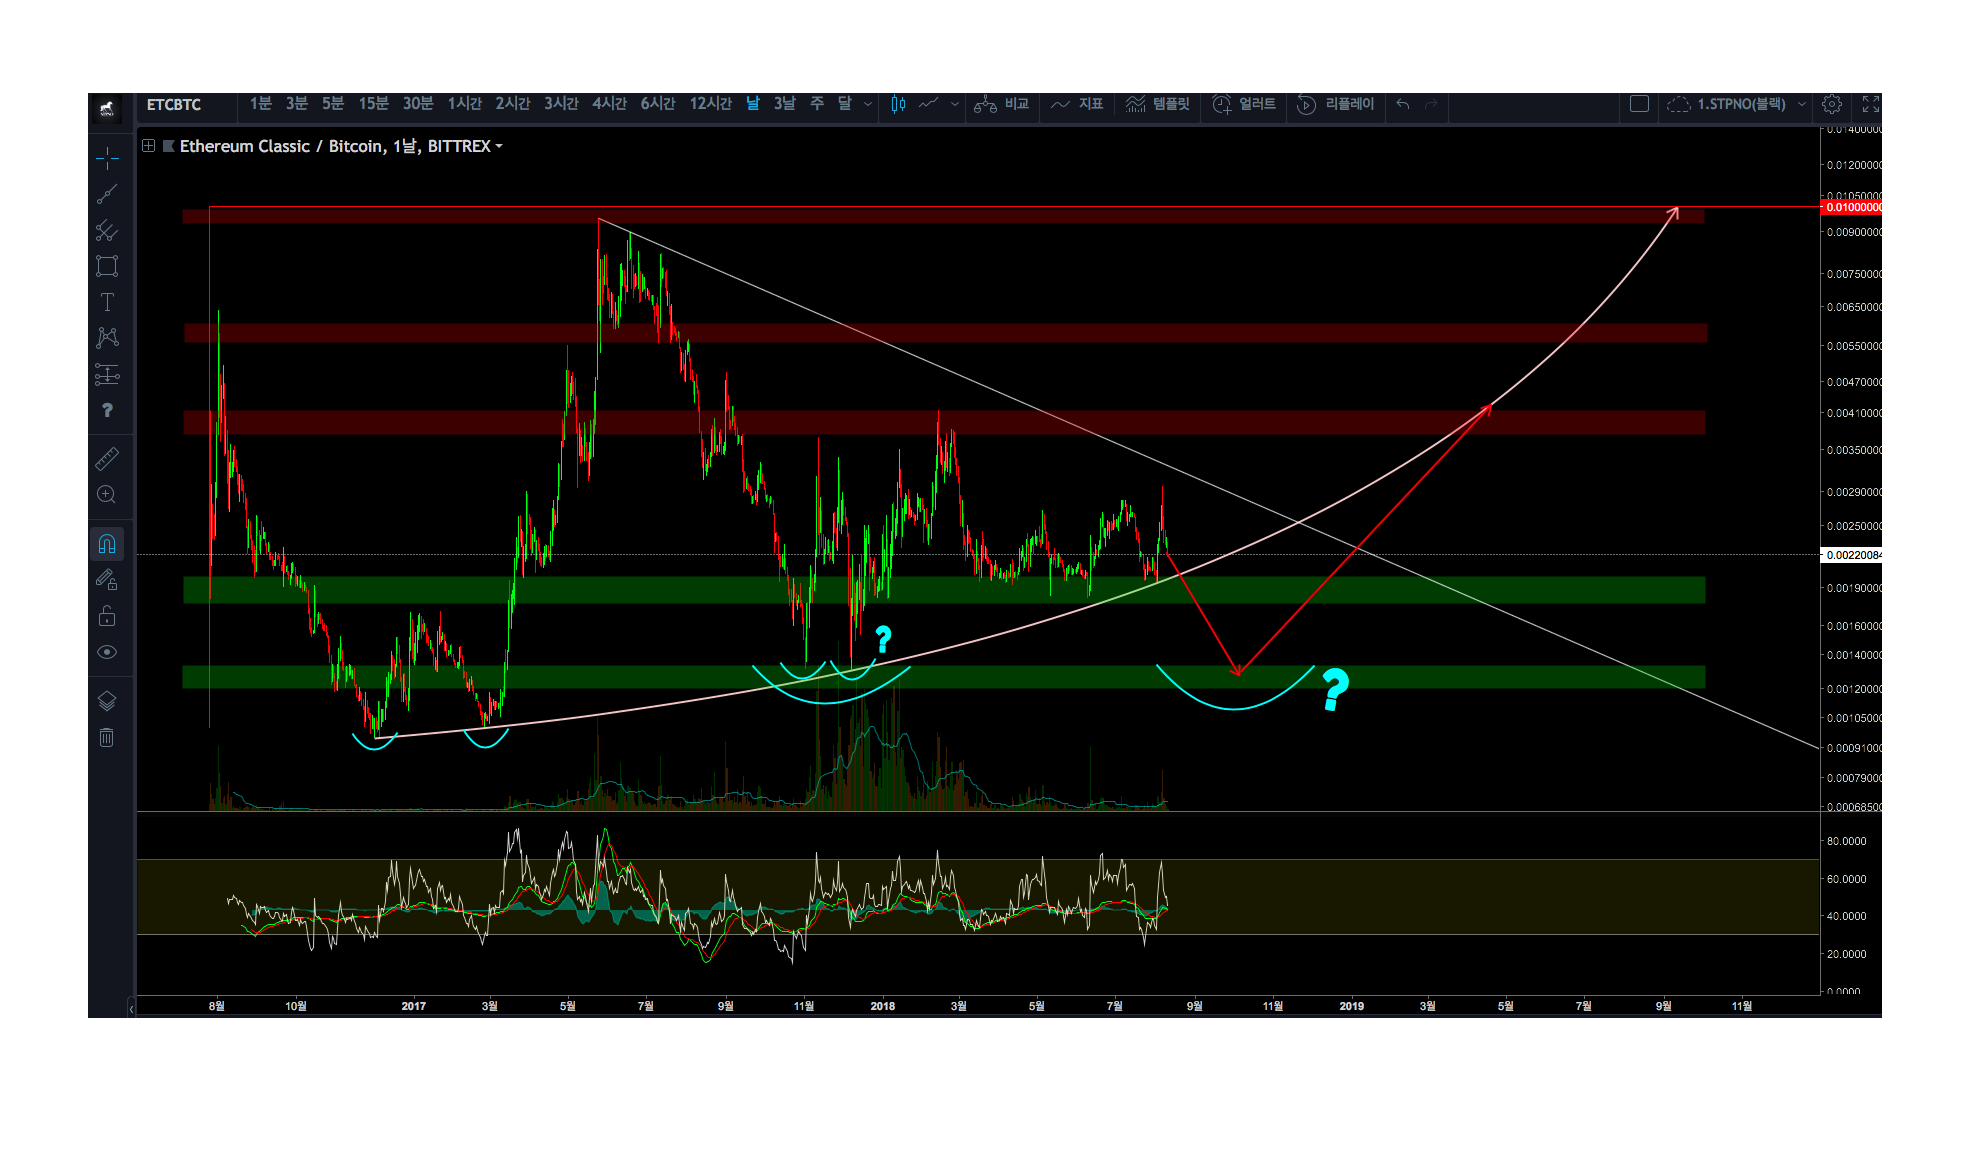Open the object tree layers icon

click(107, 701)
